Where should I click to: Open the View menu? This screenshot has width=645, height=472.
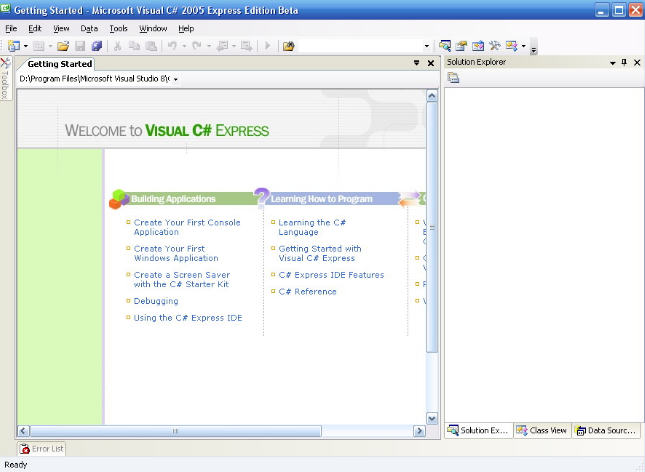click(61, 28)
